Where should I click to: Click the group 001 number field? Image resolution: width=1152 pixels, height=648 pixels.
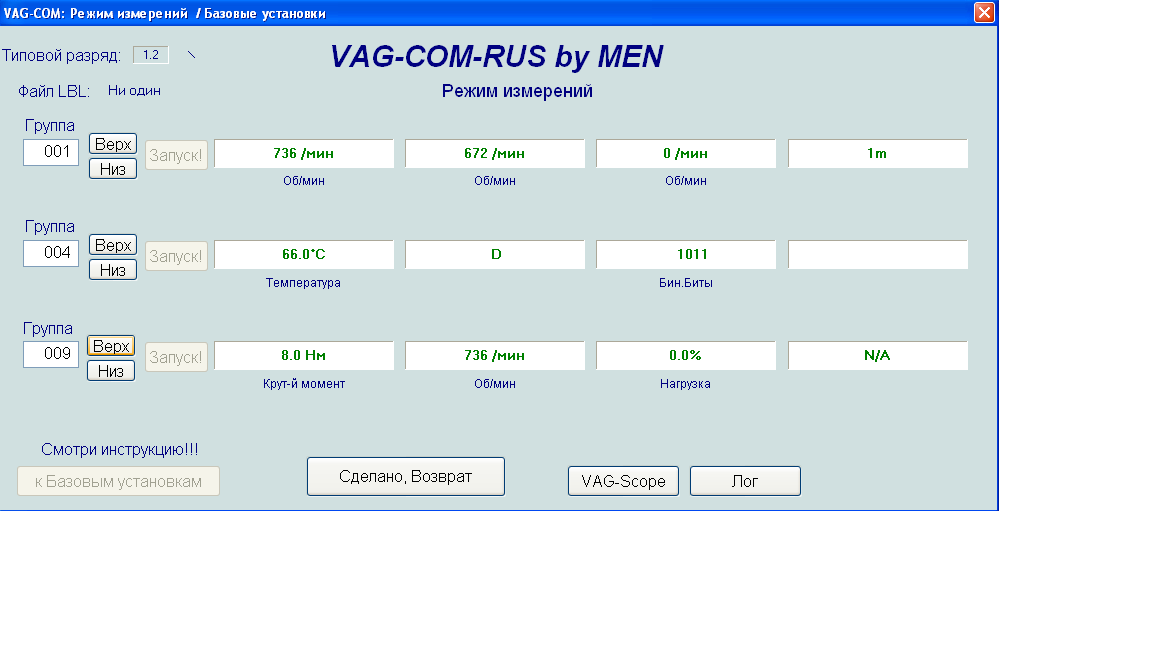[51, 152]
